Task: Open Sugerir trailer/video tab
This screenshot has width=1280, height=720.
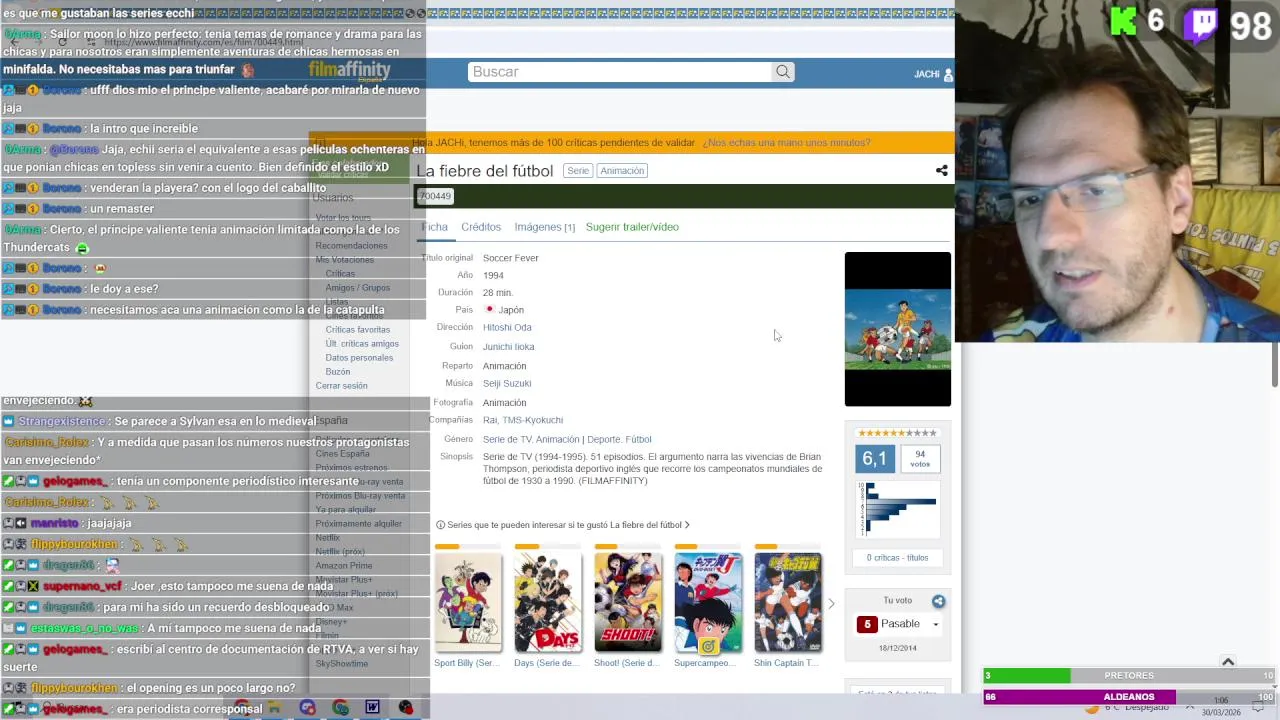Action: [632, 227]
